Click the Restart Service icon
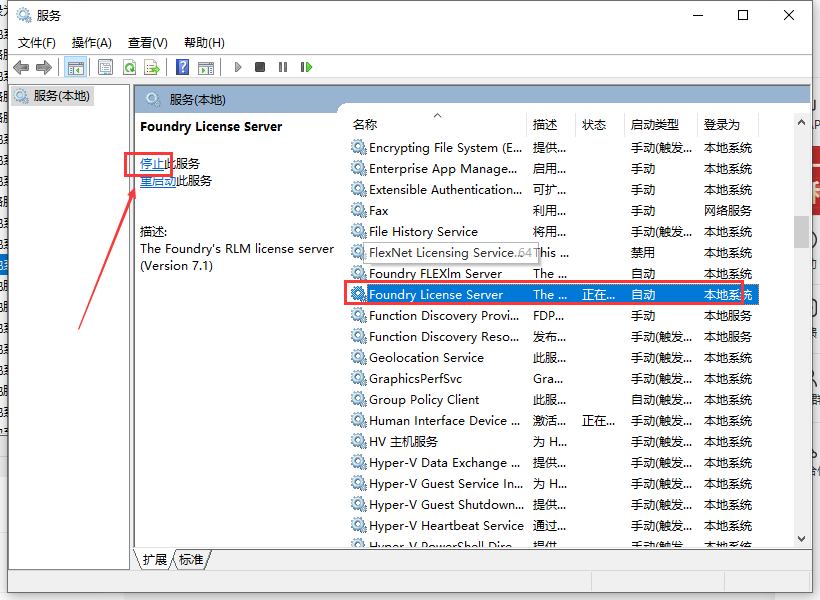820x600 pixels. [x=306, y=67]
